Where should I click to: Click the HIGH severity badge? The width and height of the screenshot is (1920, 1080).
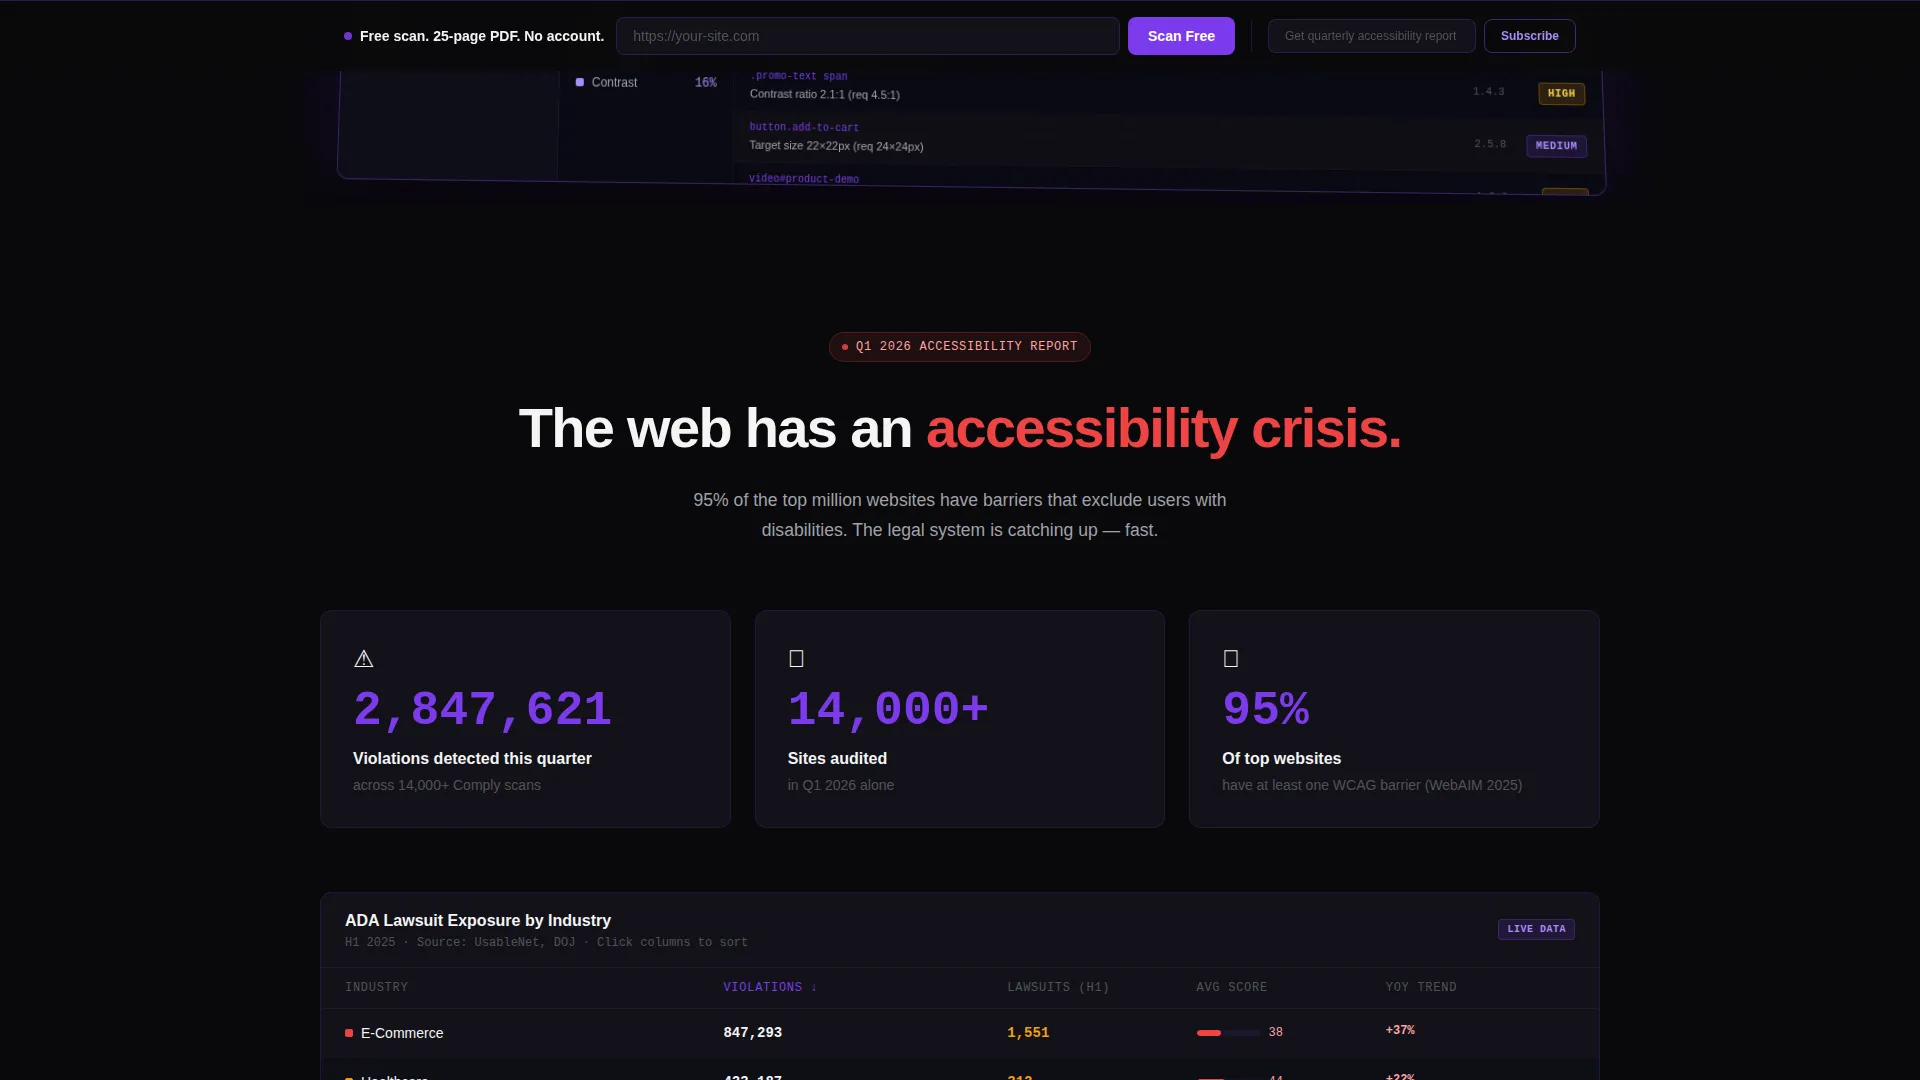(x=1561, y=94)
